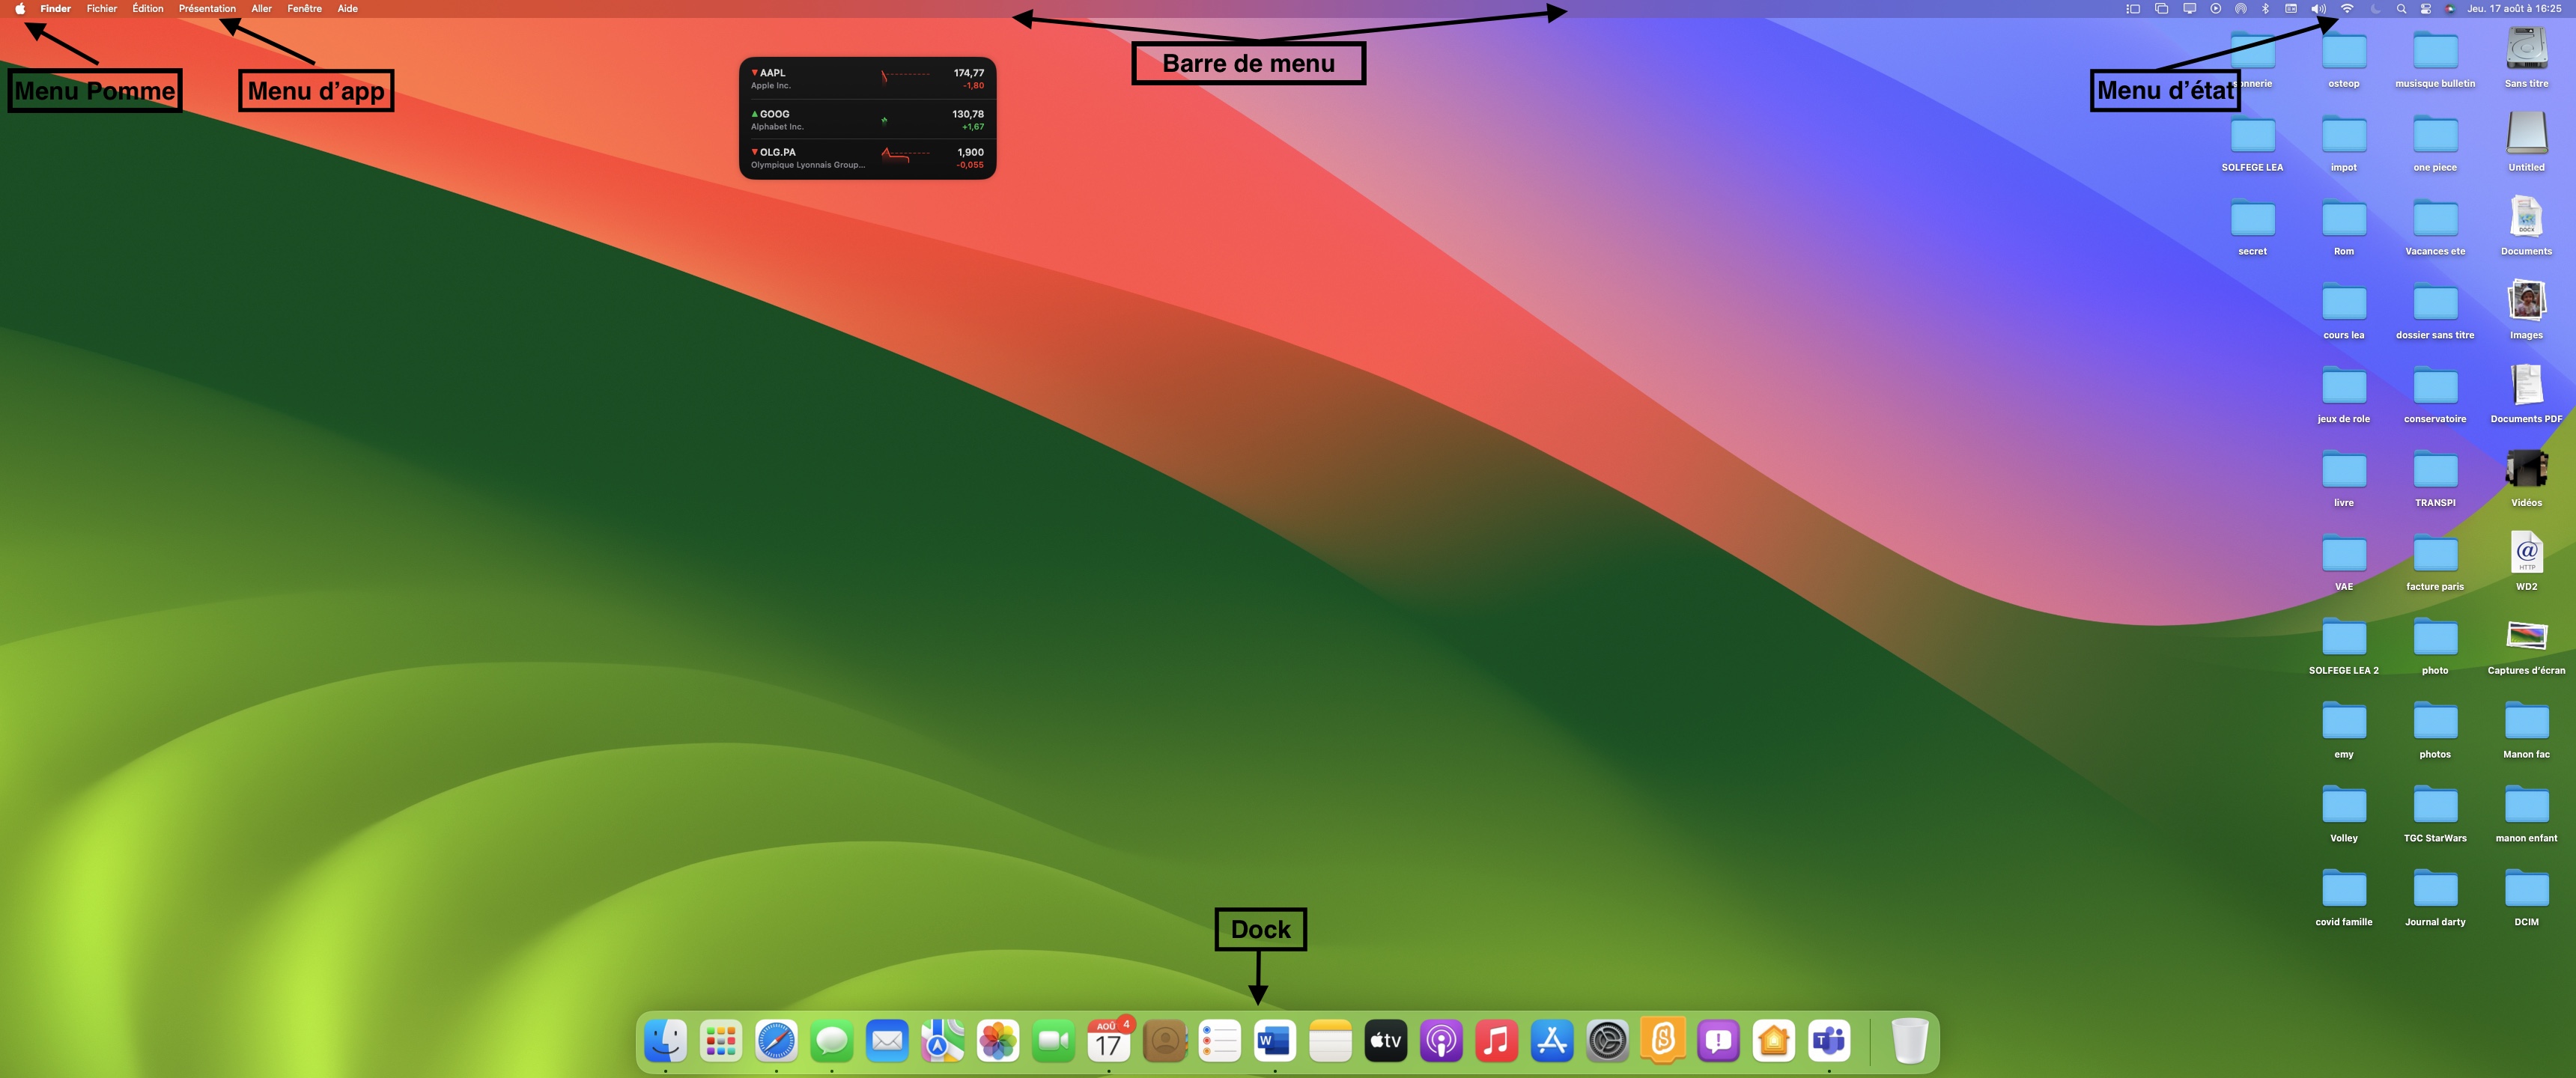Image resolution: width=2576 pixels, height=1078 pixels.
Task: Click the Finder icon in the Dock
Action: [665, 1041]
